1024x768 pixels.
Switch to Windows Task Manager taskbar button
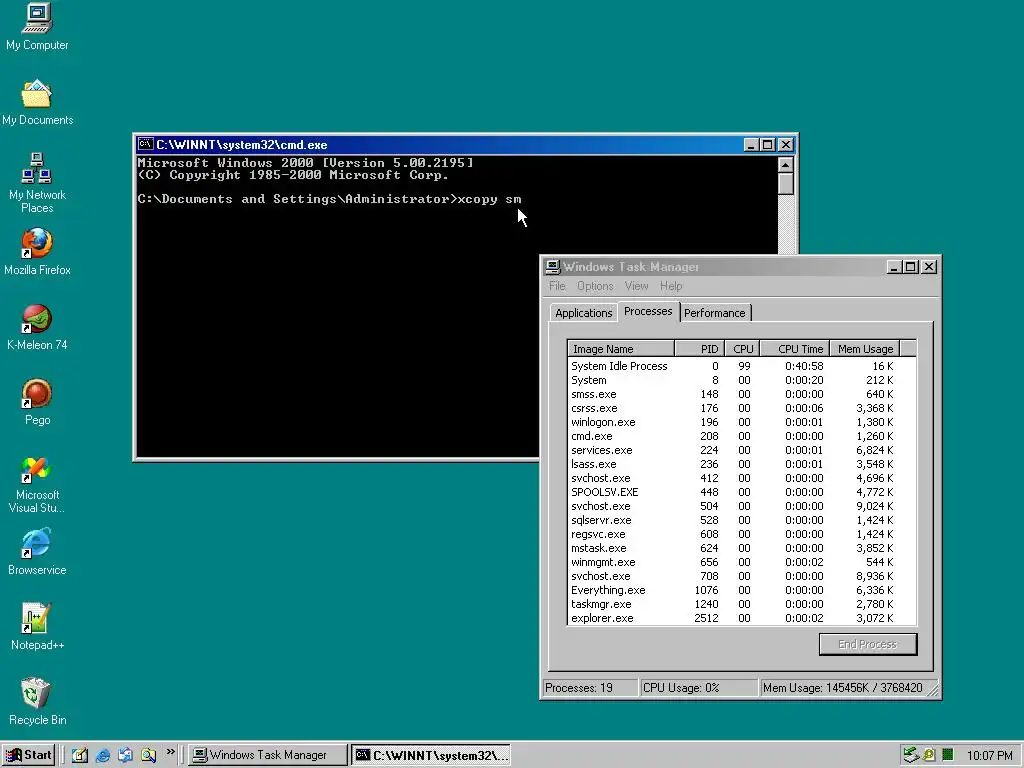(268, 755)
